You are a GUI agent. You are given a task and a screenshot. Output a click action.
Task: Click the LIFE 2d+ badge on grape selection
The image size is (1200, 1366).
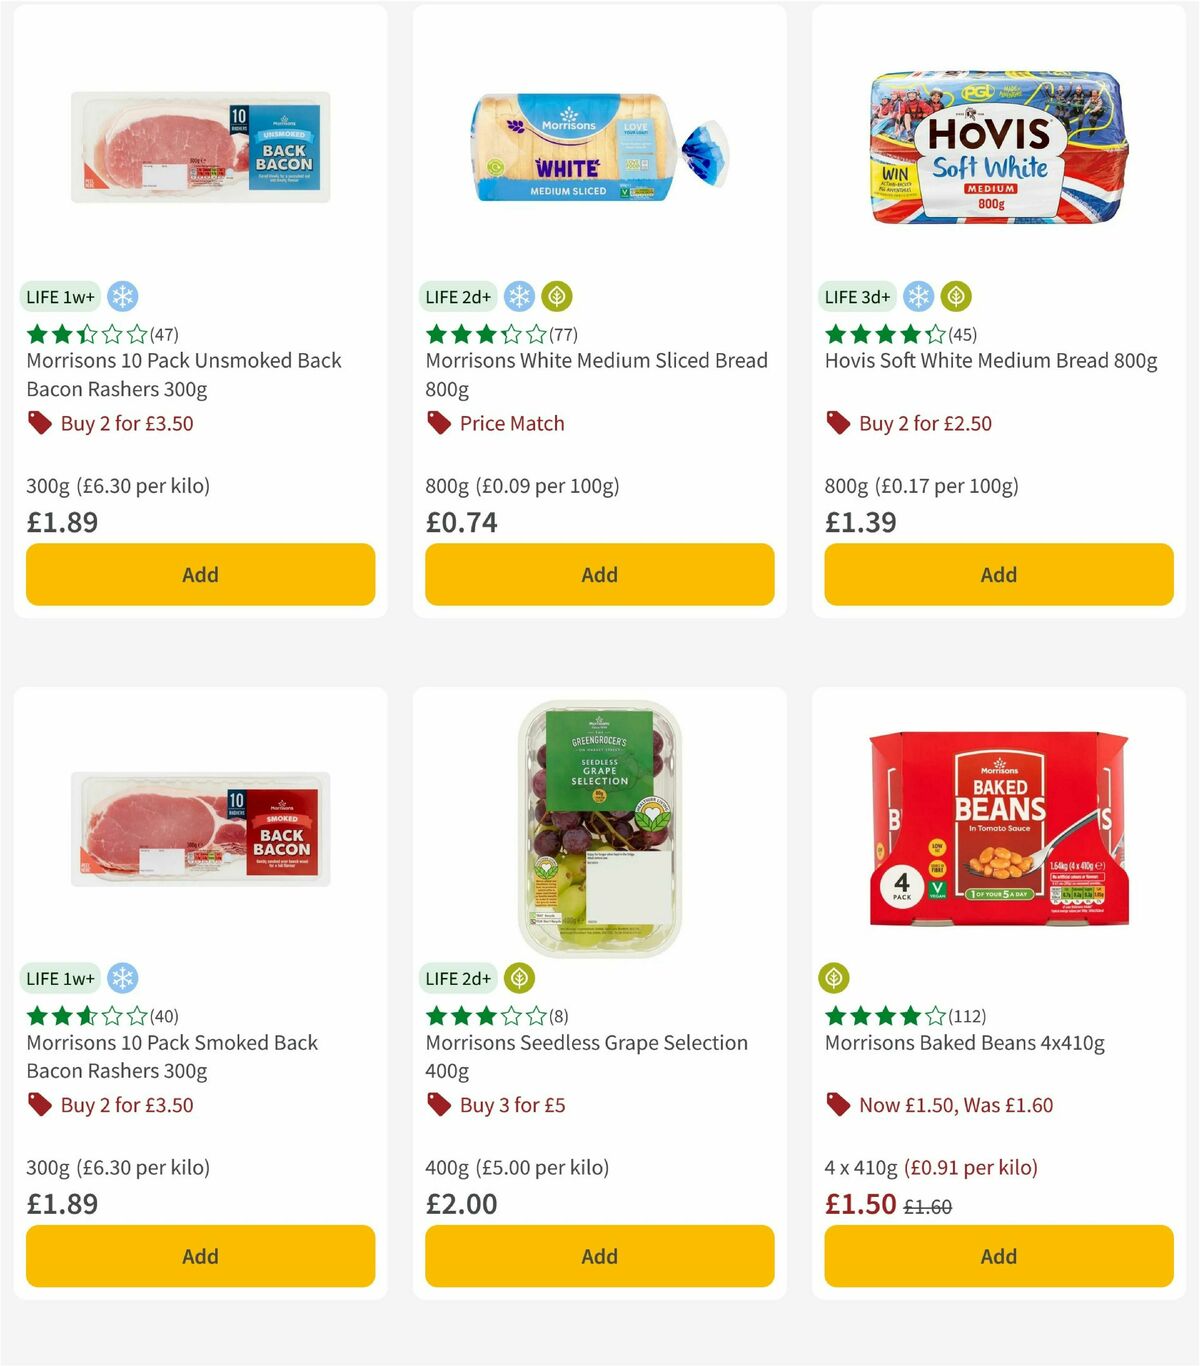point(459,978)
